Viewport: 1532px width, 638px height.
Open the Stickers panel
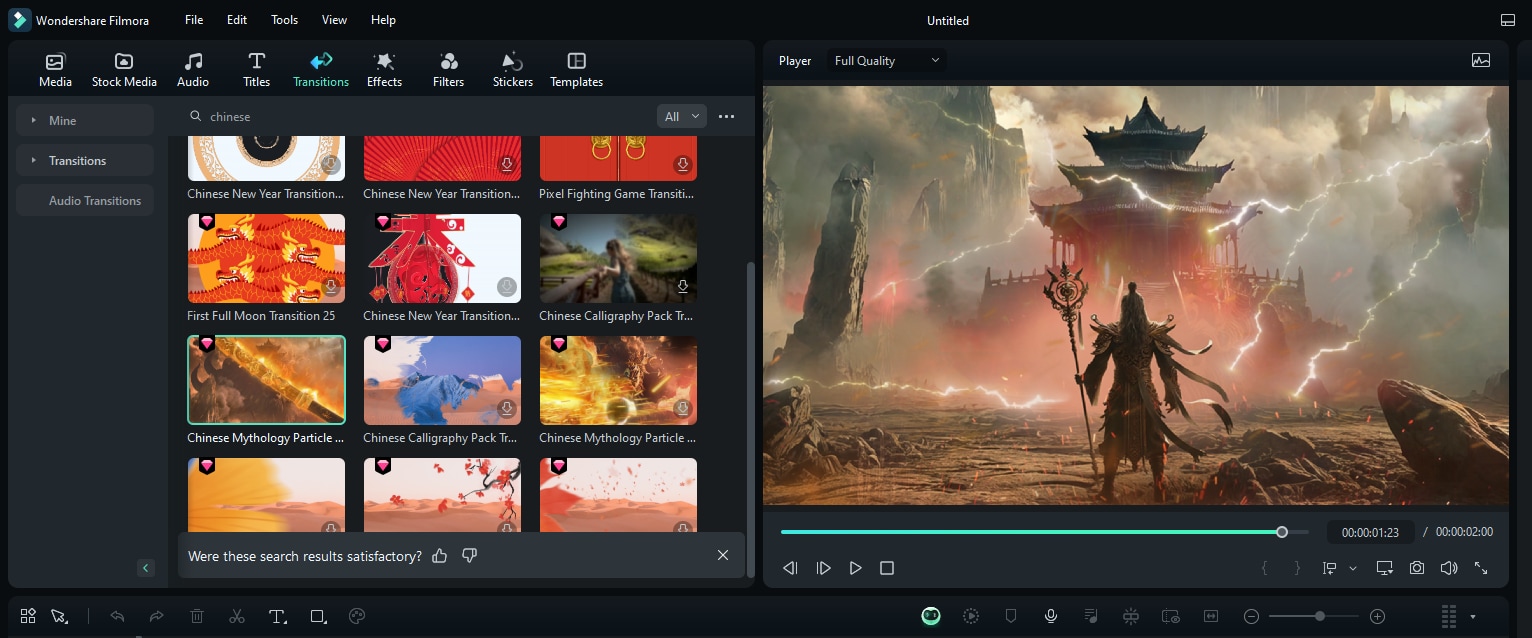pos(512,68)
